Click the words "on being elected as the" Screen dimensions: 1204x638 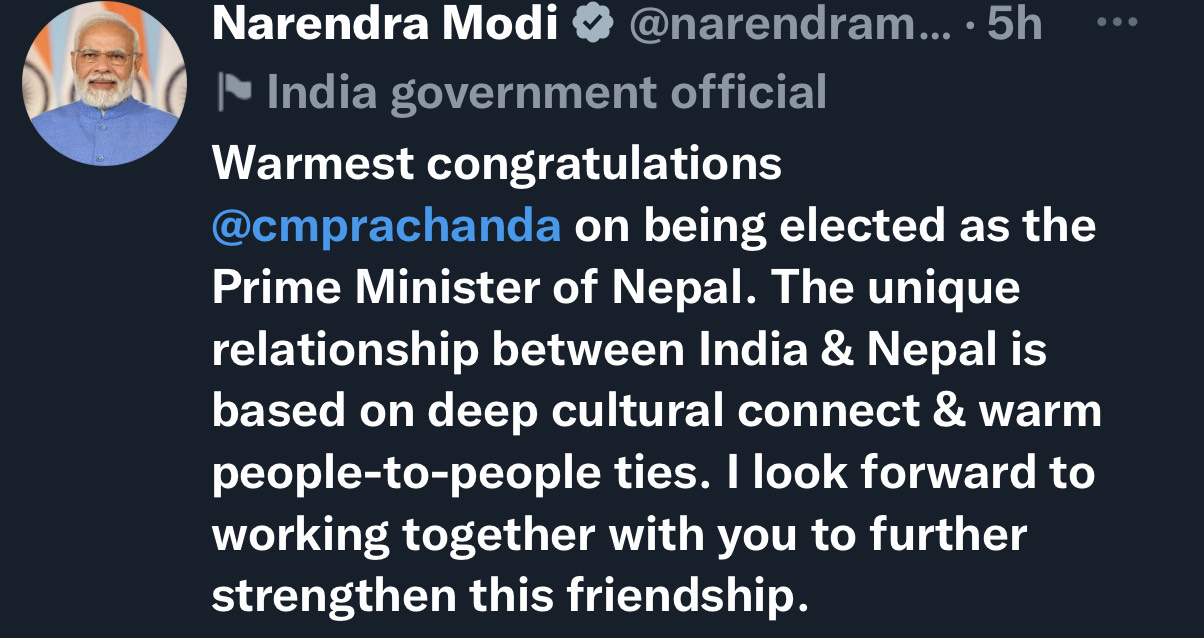coord(835,226)
